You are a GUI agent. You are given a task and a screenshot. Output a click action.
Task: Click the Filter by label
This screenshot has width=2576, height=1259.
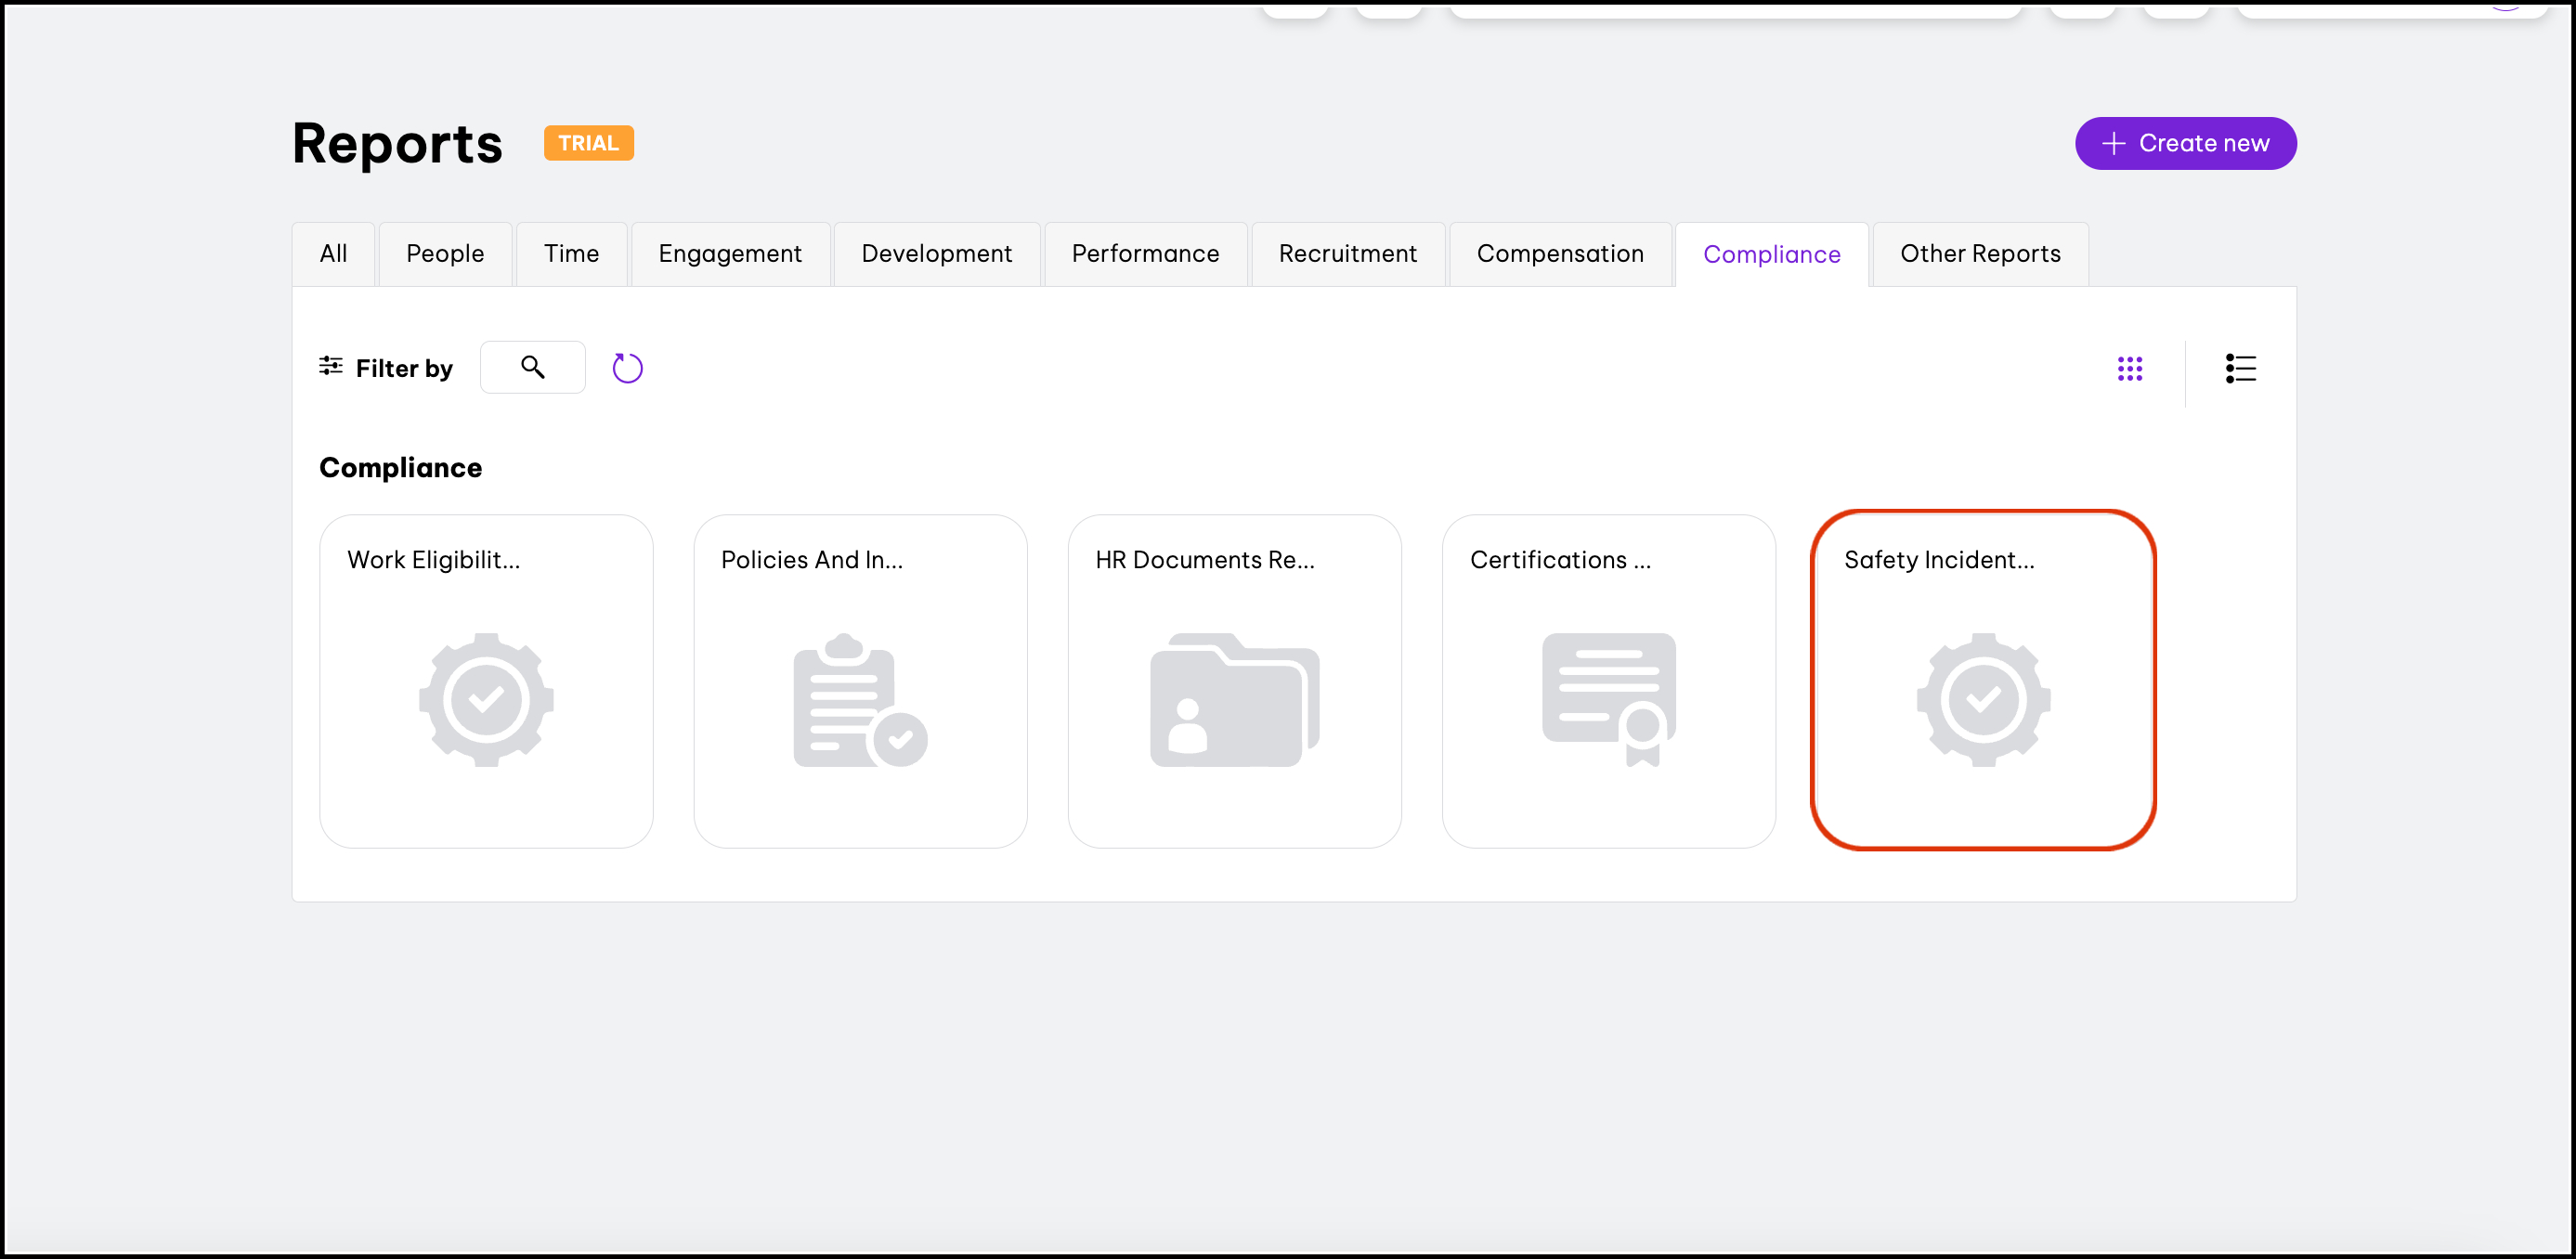click(x=404, y=369)
